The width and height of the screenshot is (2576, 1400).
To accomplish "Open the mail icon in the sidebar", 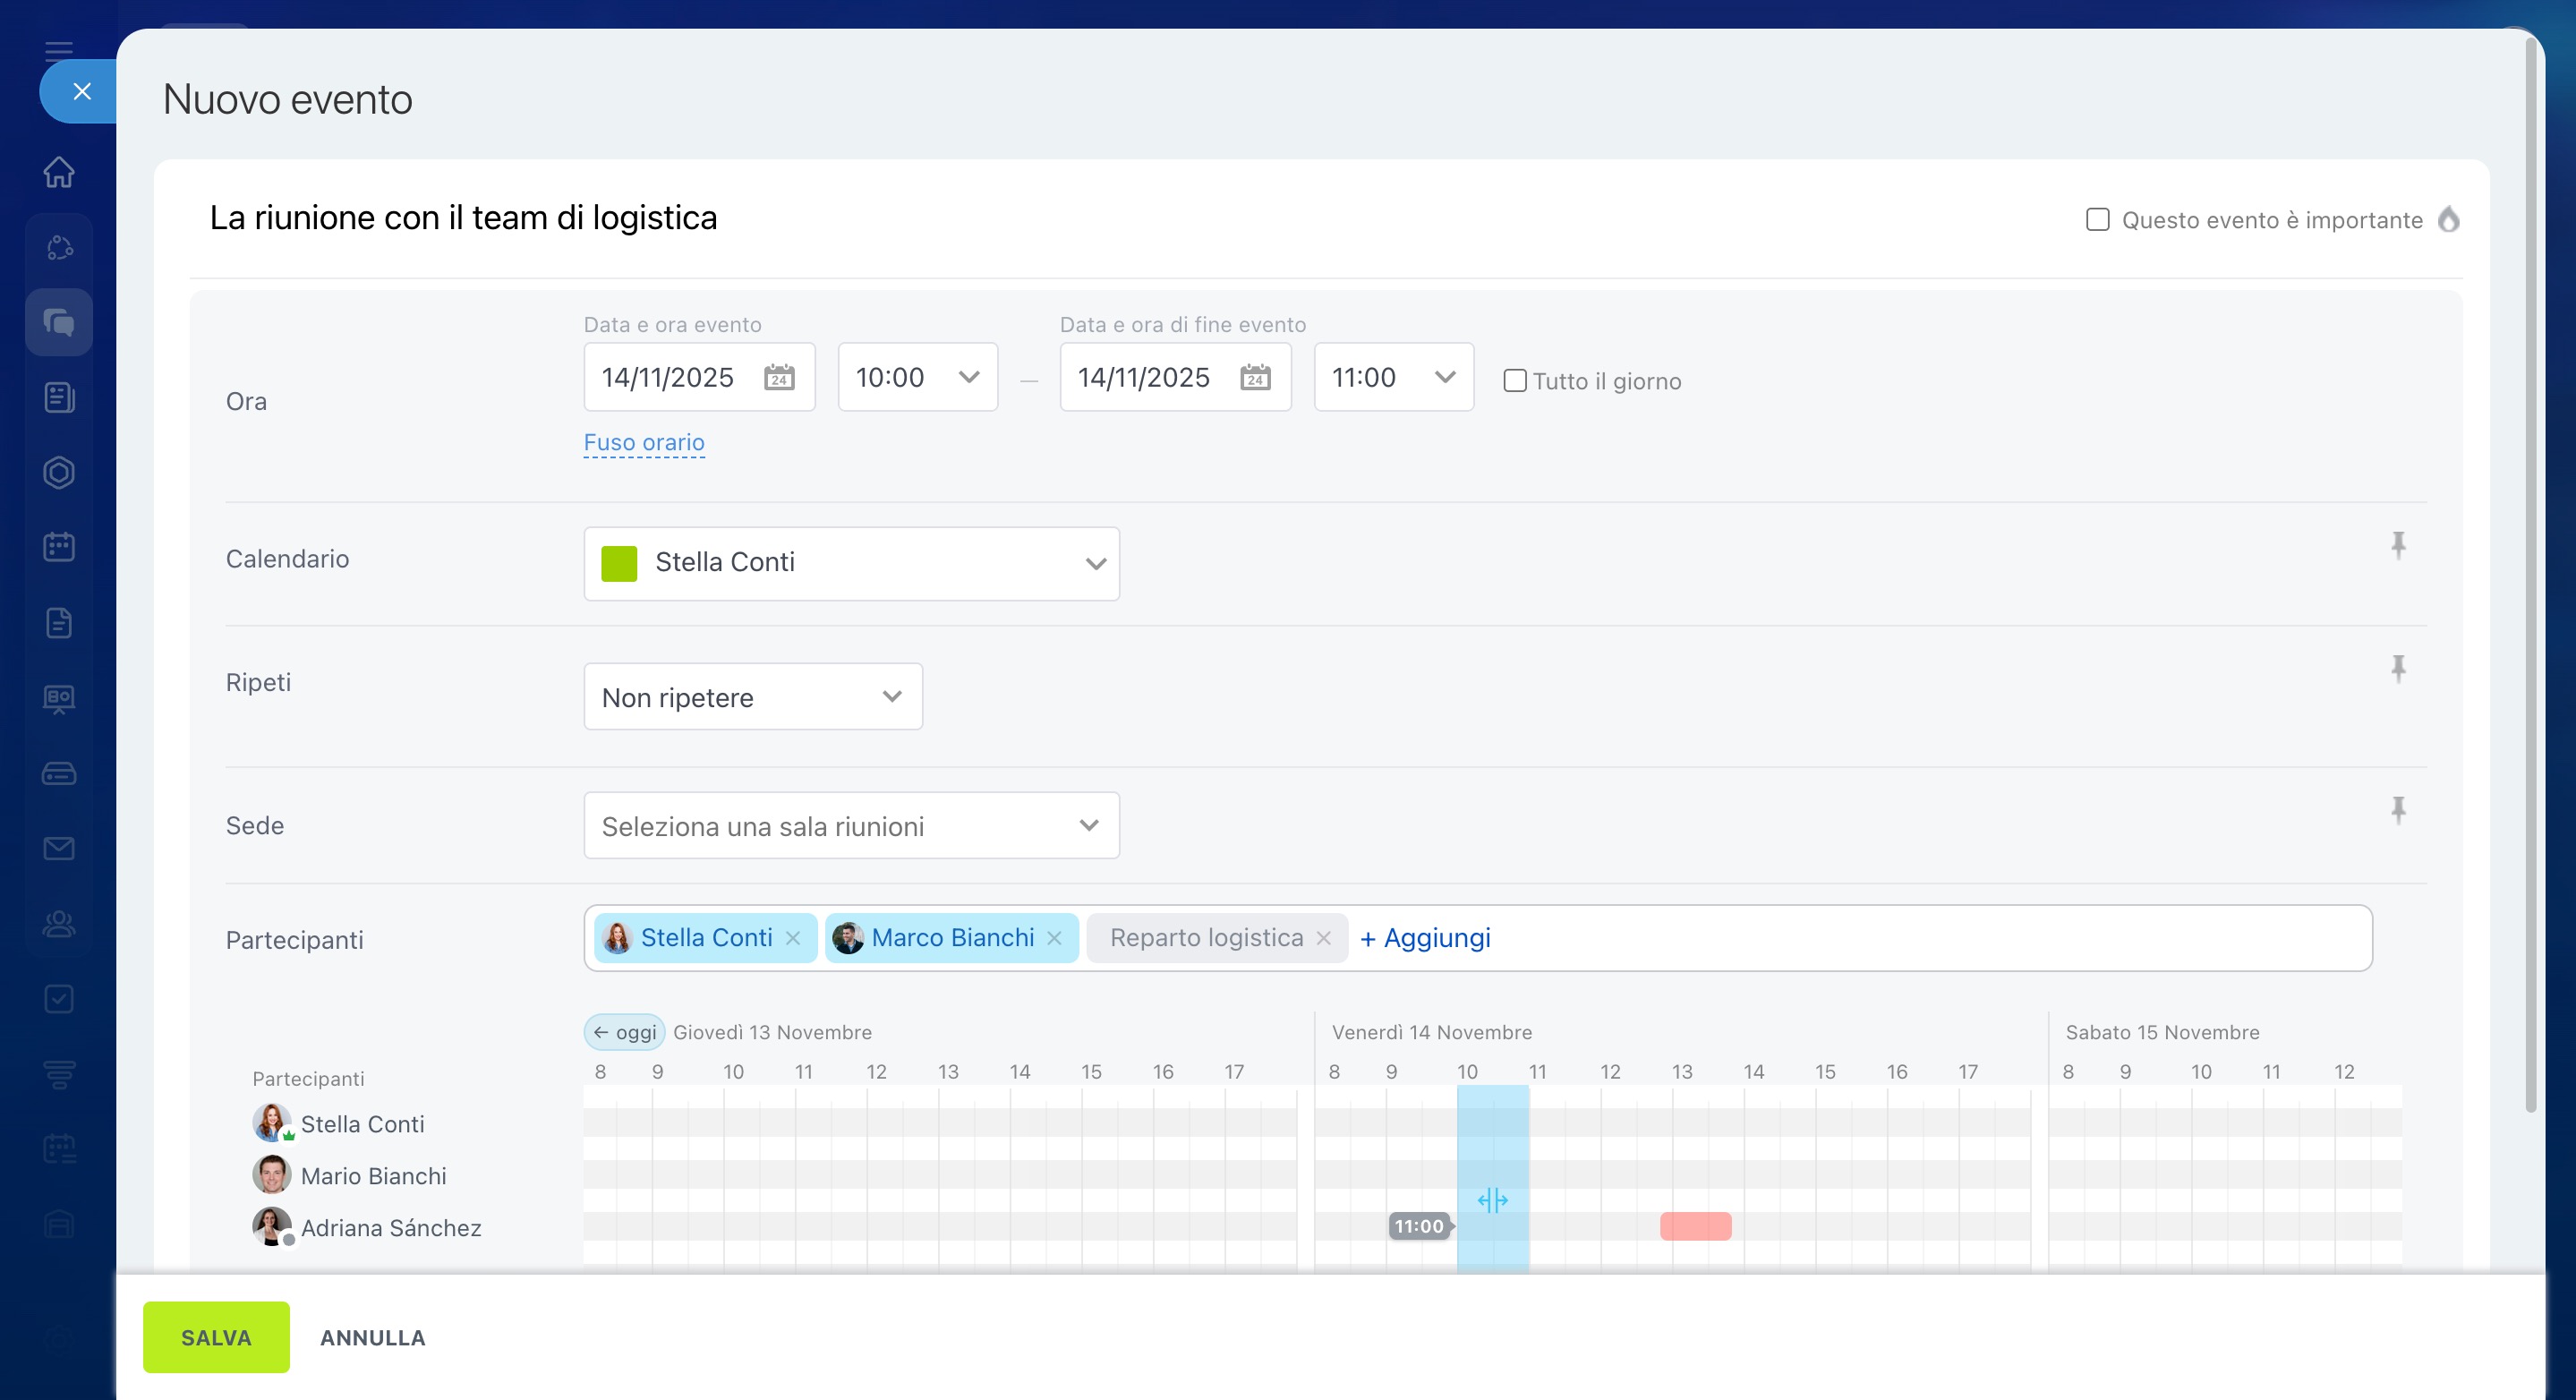I will (x=59, y=849).
